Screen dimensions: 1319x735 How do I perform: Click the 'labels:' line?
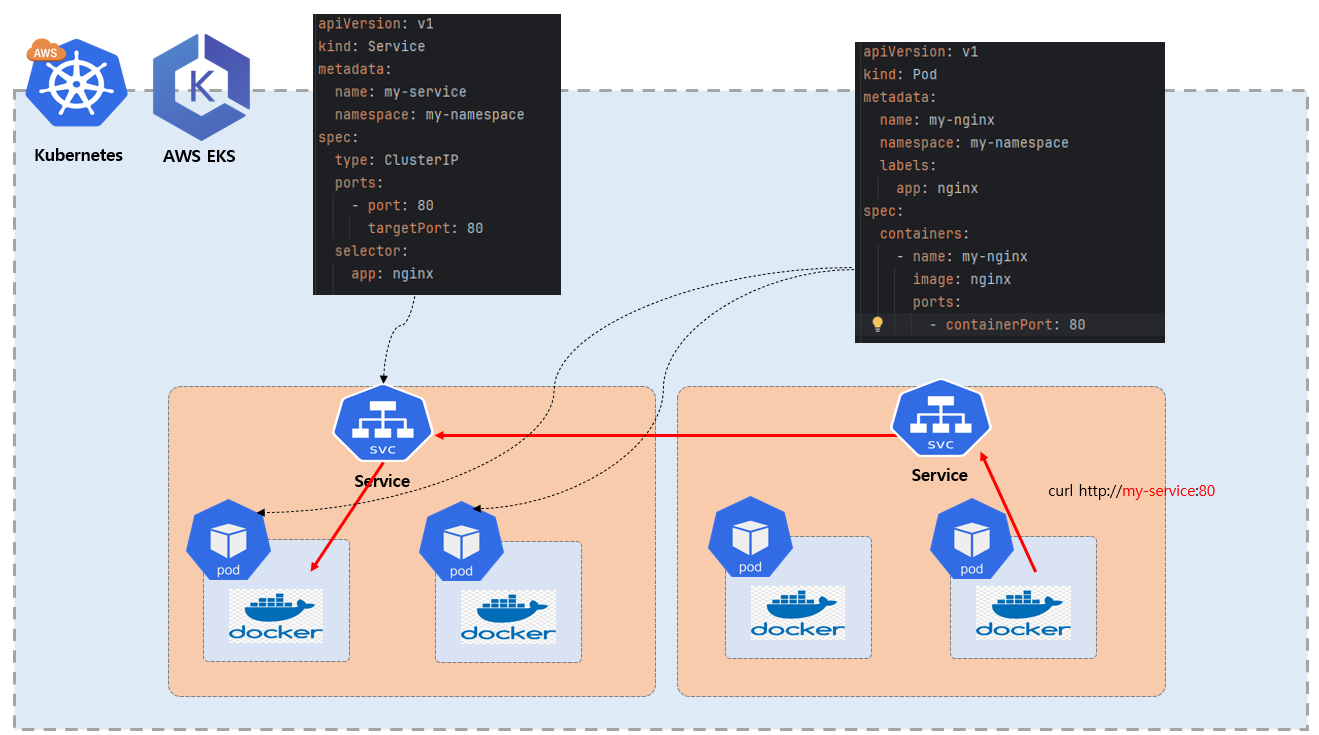909,165
